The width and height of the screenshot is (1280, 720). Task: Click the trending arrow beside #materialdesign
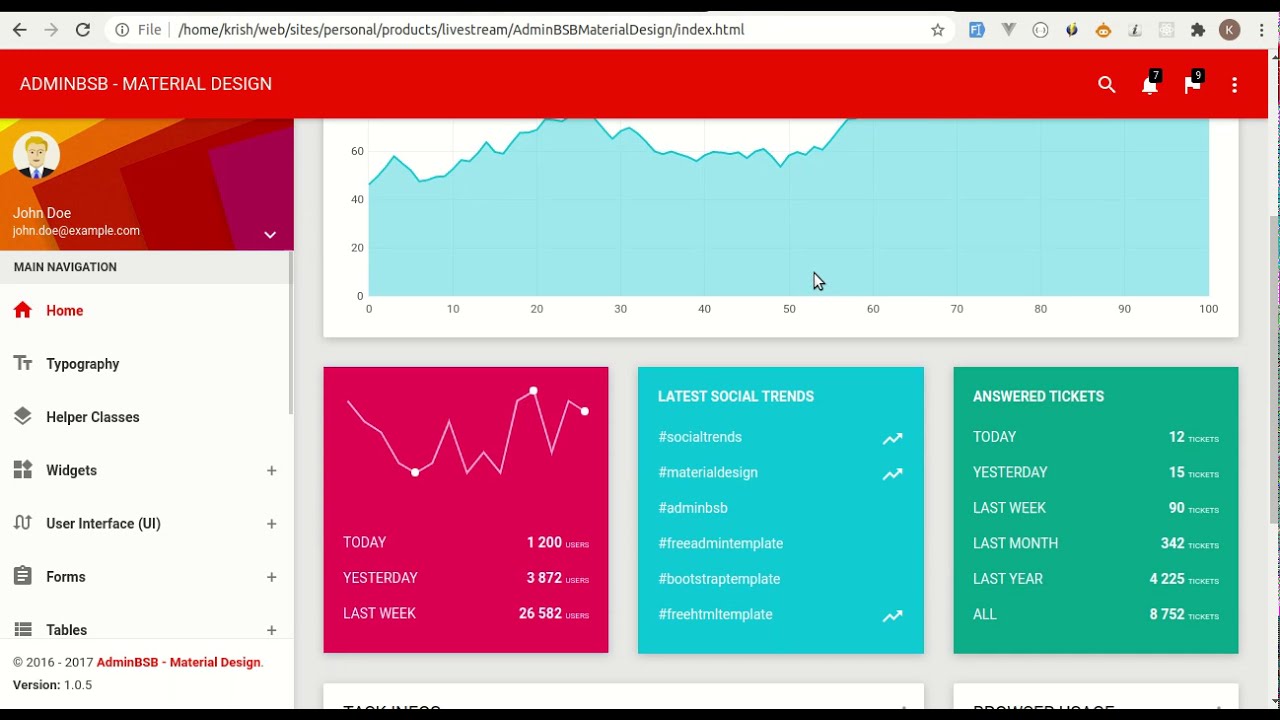[892, 474]
